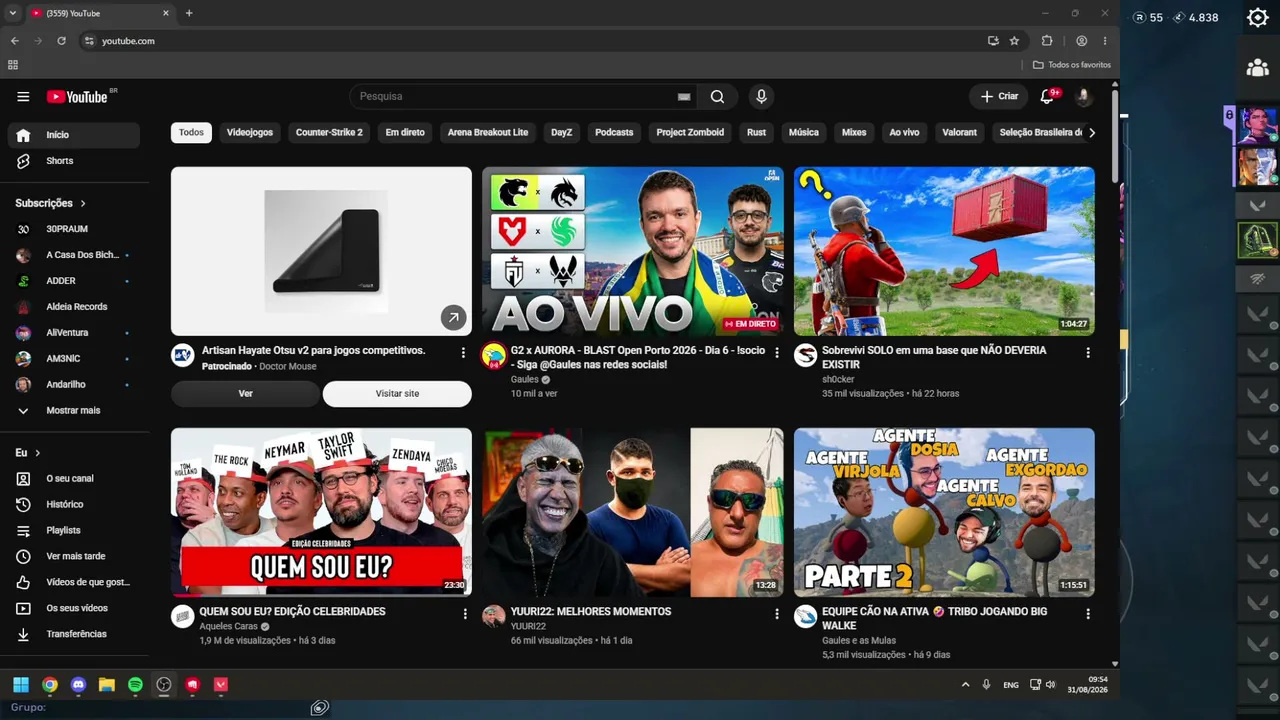
Task: Open Chrome extensions puzzle icon
Action: tap(1047, 41)
